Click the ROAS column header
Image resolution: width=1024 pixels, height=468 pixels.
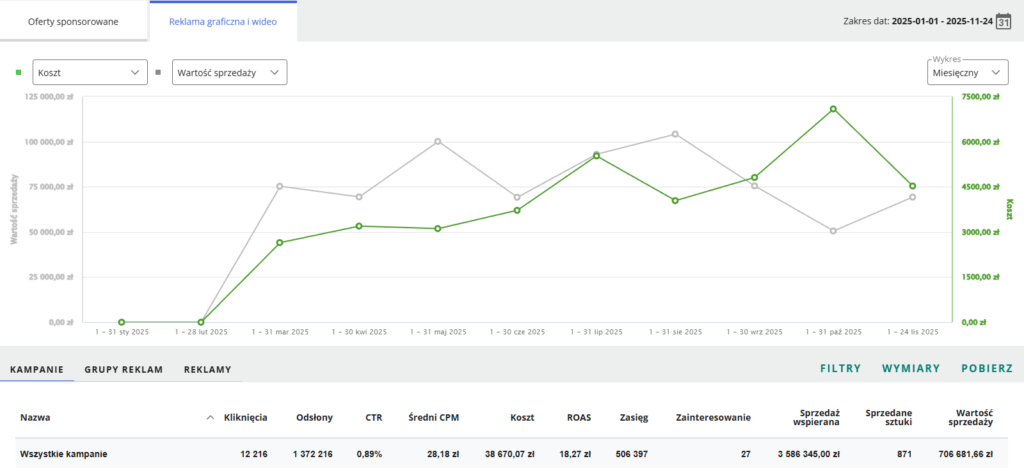[x=579, y=417]
